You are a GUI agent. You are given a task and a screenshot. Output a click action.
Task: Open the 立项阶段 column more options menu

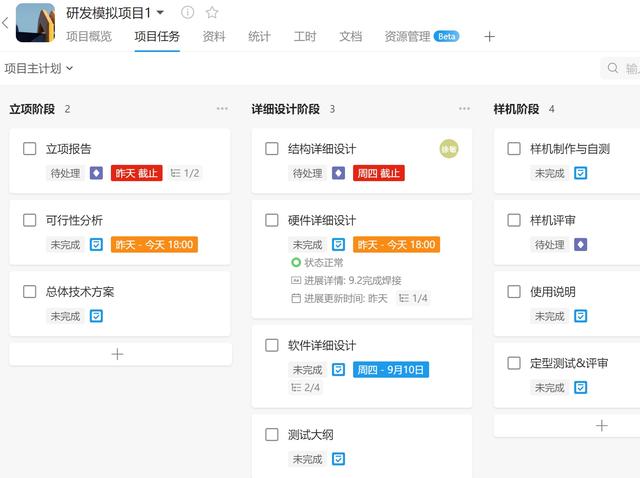(222, 109)
